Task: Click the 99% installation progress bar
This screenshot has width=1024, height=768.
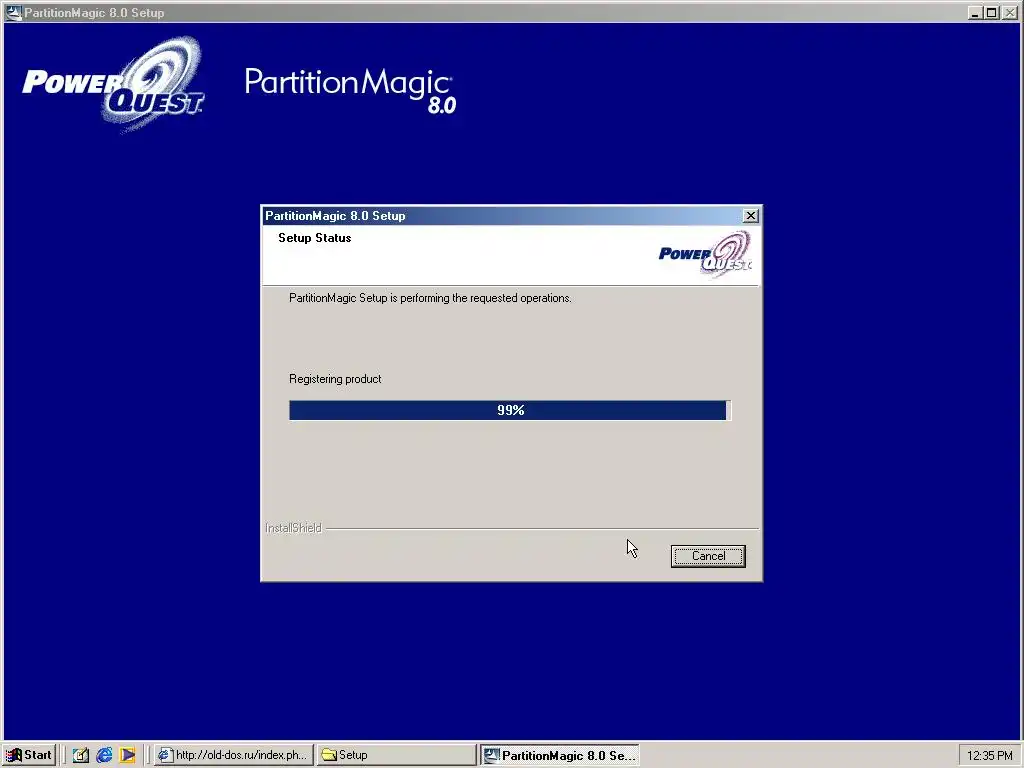Action: pyautogui.click(x=510, y=410)
